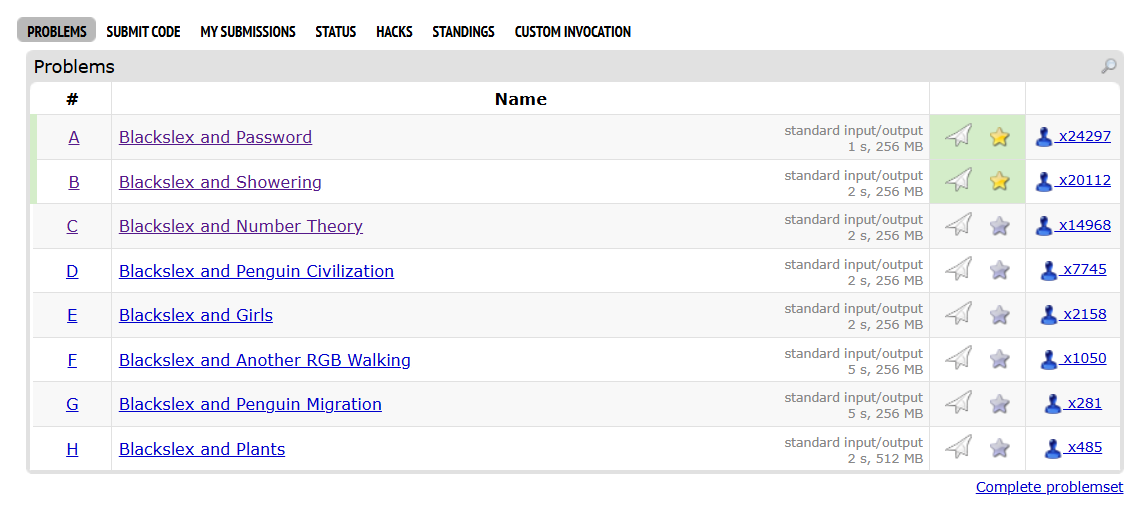1136x508 pixels.
Task: Open Blackslex and Girls problem
Action: (196, 315)
